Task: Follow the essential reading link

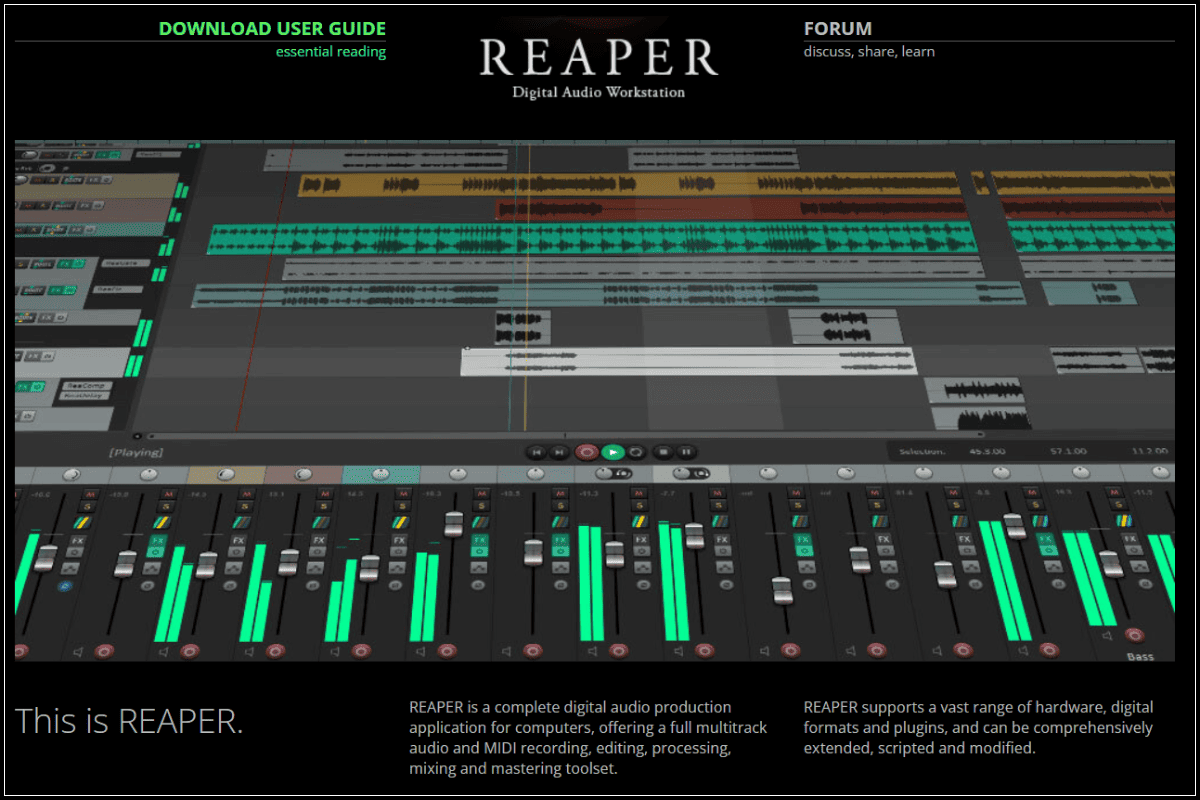Action: coord(331,51)
